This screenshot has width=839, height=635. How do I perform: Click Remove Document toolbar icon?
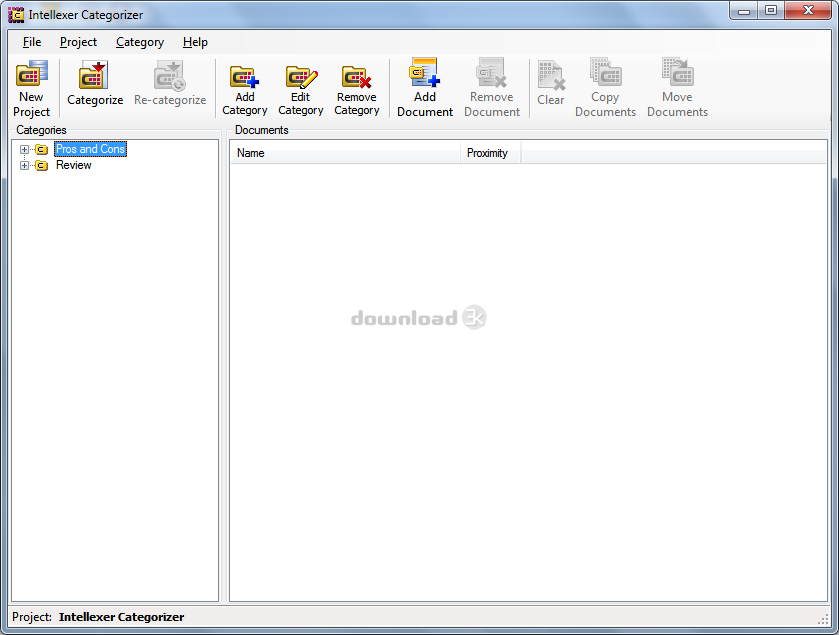(x=492, y=72)
